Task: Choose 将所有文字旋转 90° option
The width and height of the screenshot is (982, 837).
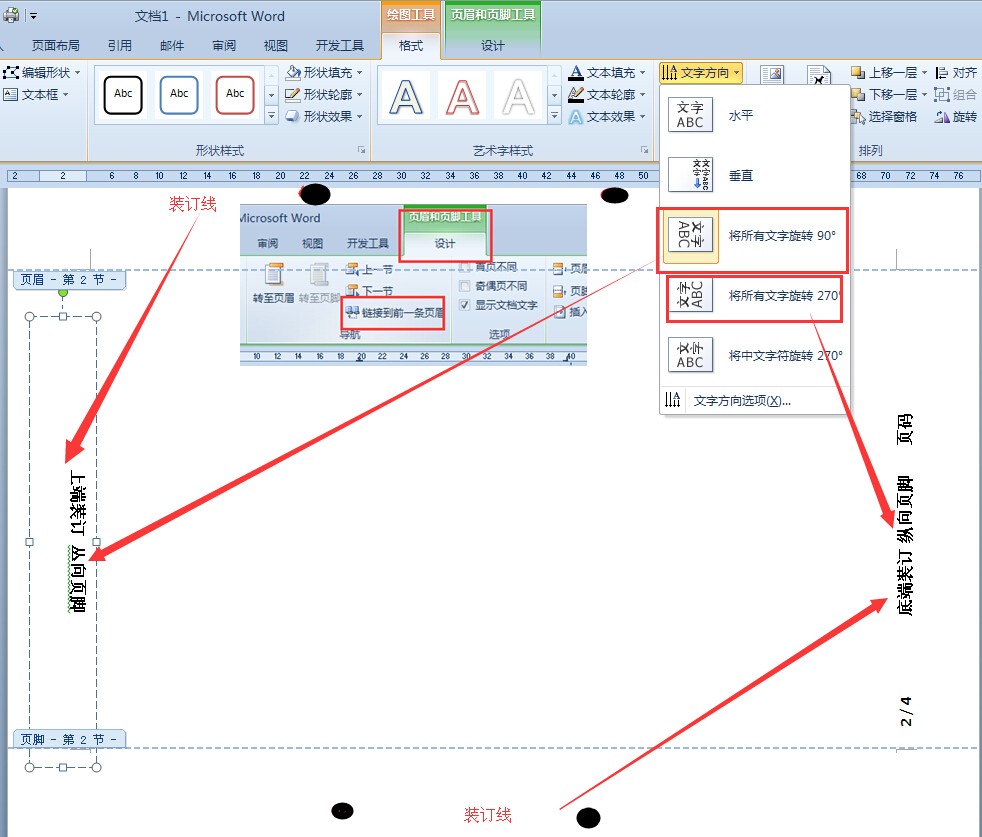Action: tap(754, 236)
